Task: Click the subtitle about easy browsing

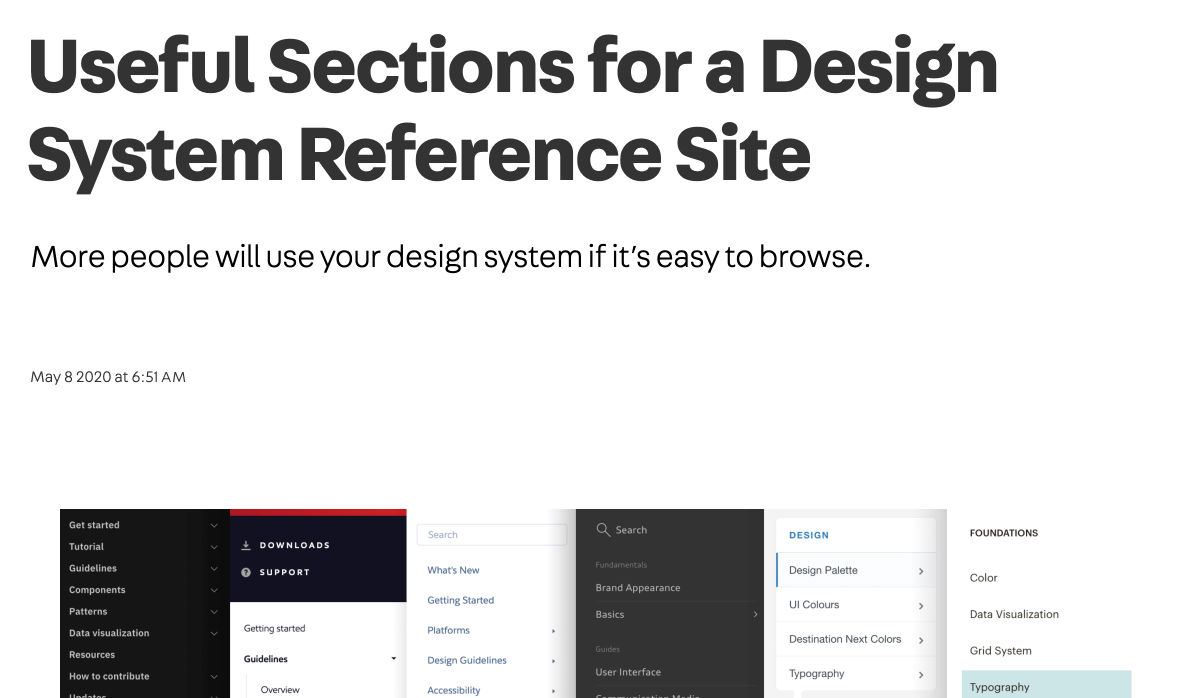Action: (x=451, y=257)
